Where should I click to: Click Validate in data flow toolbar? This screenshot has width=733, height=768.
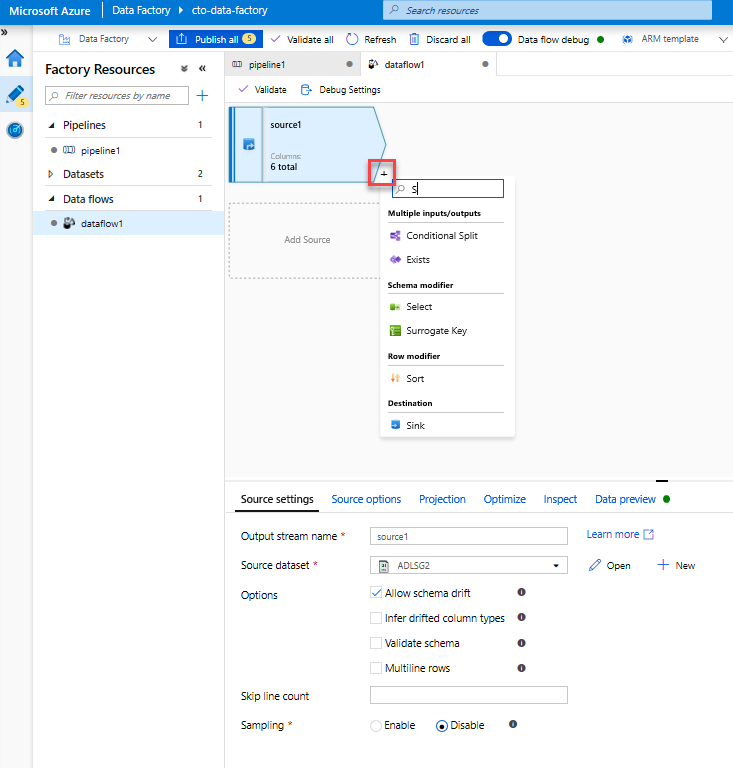pos(262,90)
